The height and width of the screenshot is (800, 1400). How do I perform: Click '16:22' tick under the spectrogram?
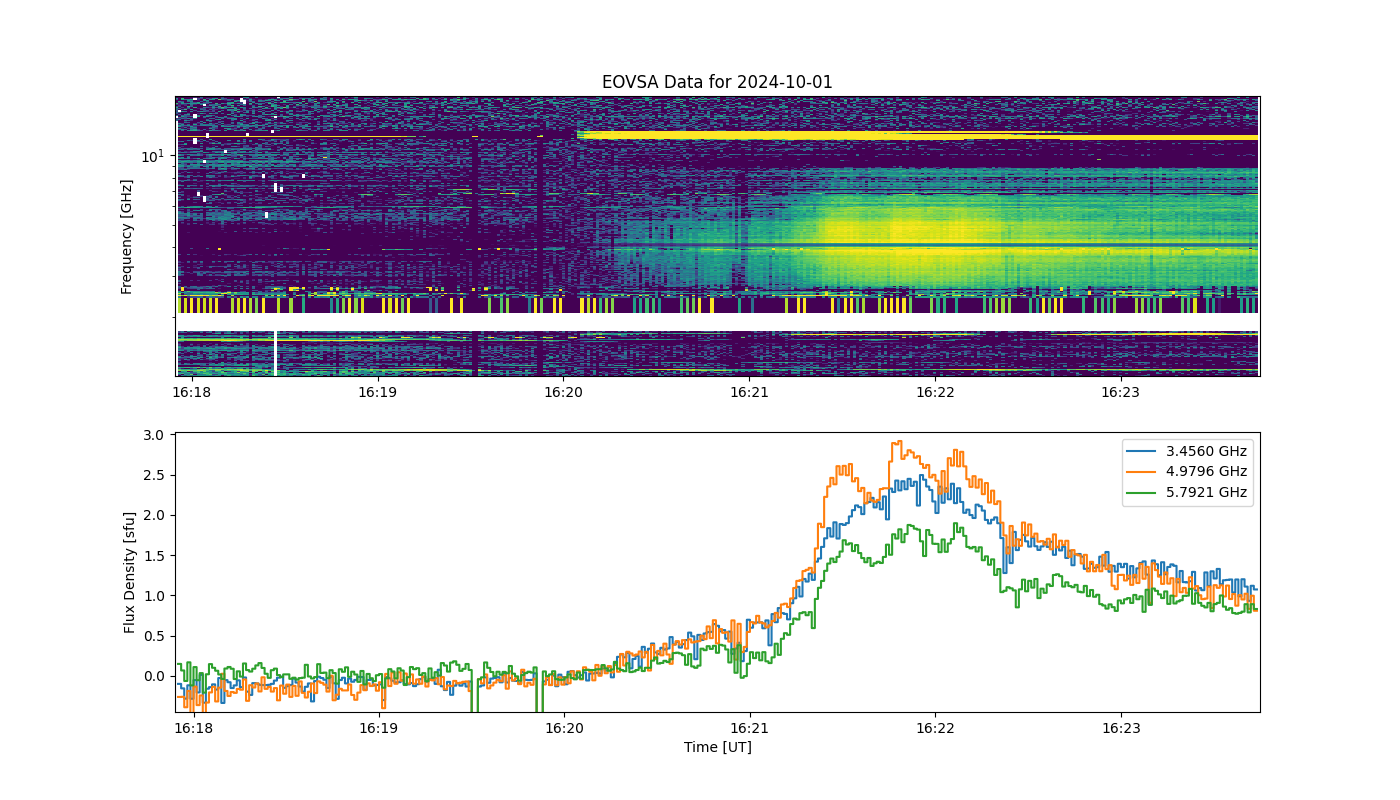(935, 393)
